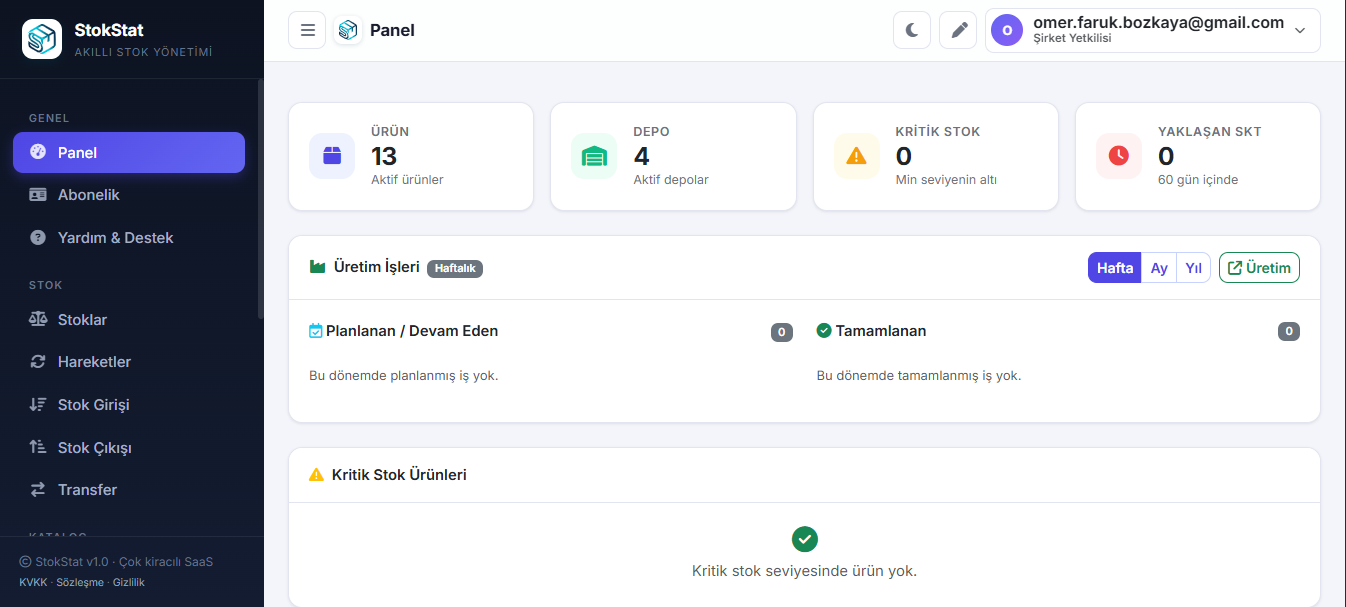Select the Ay period option
The height and width of the screenshot is (607, 1346).
(x=1159, y=268)
